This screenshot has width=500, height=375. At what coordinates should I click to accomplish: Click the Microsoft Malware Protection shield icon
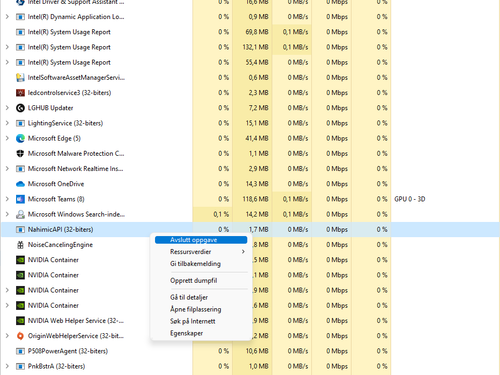(20, 154)
